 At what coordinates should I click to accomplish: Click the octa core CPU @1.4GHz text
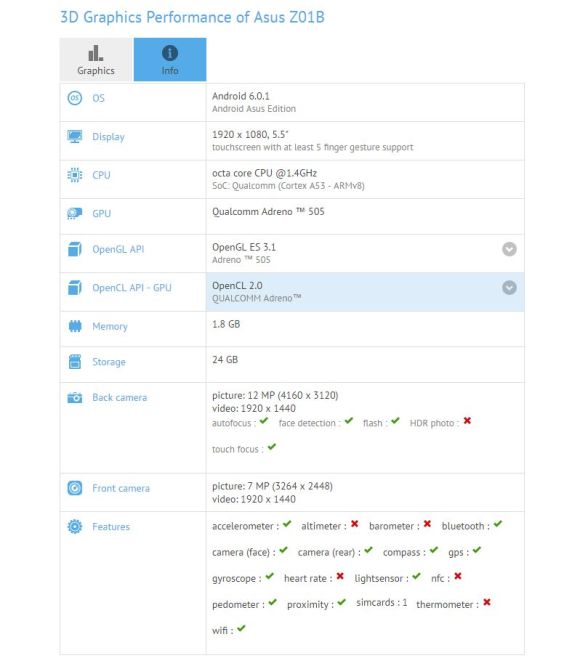point(264,173)
